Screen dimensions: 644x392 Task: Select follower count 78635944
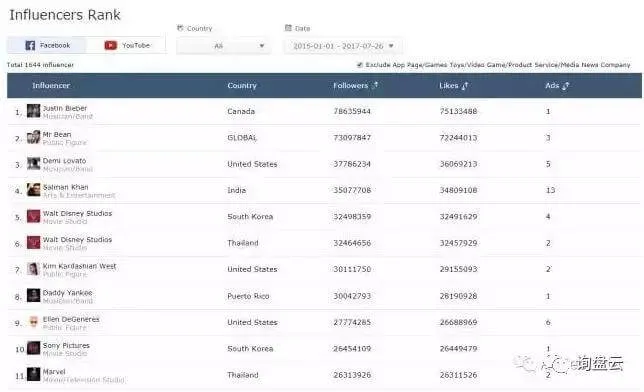[352, 111]
